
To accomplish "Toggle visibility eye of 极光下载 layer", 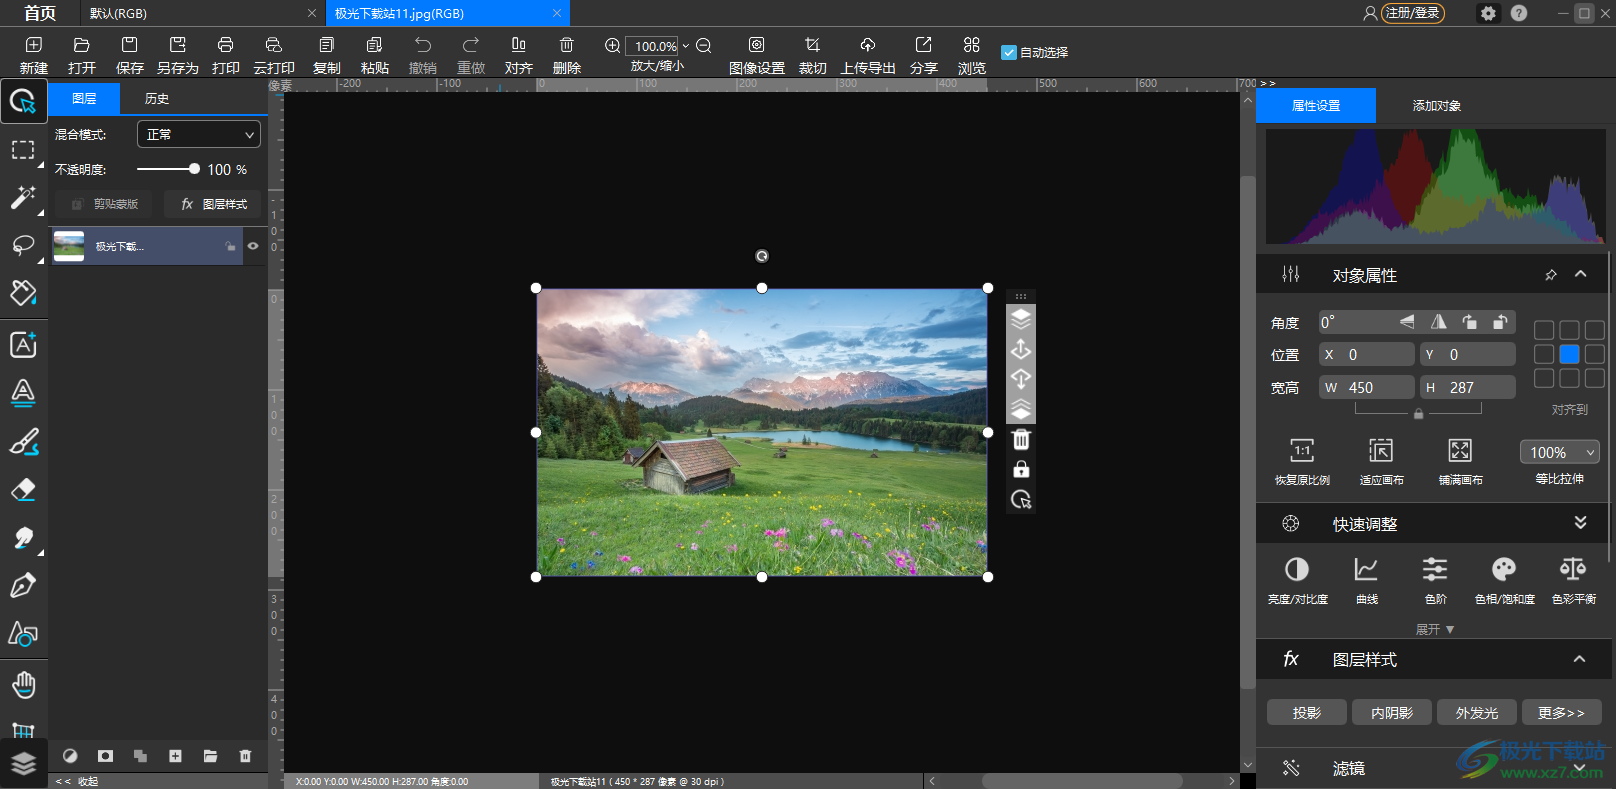I will click(x=253, y=246).
